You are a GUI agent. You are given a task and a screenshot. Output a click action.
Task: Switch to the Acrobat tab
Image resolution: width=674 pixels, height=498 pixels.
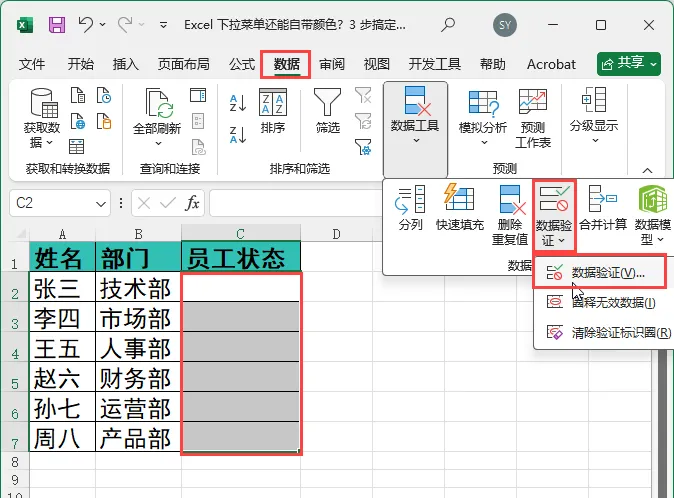pos(551,64)
